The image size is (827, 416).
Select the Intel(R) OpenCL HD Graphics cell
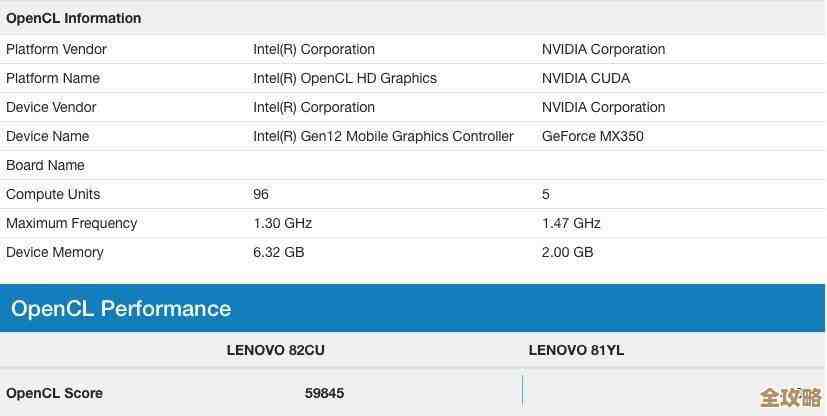coord(345,78)
